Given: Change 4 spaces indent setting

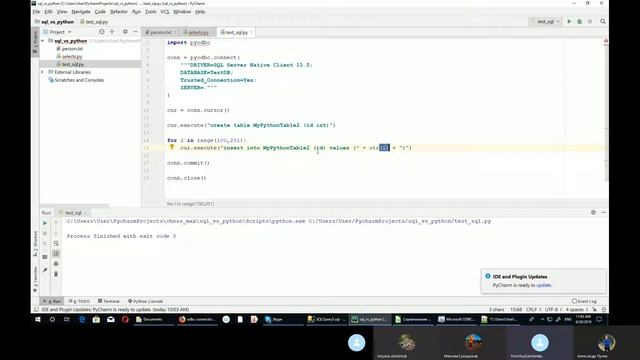Looking at the screenshot, I should point(577,310).
